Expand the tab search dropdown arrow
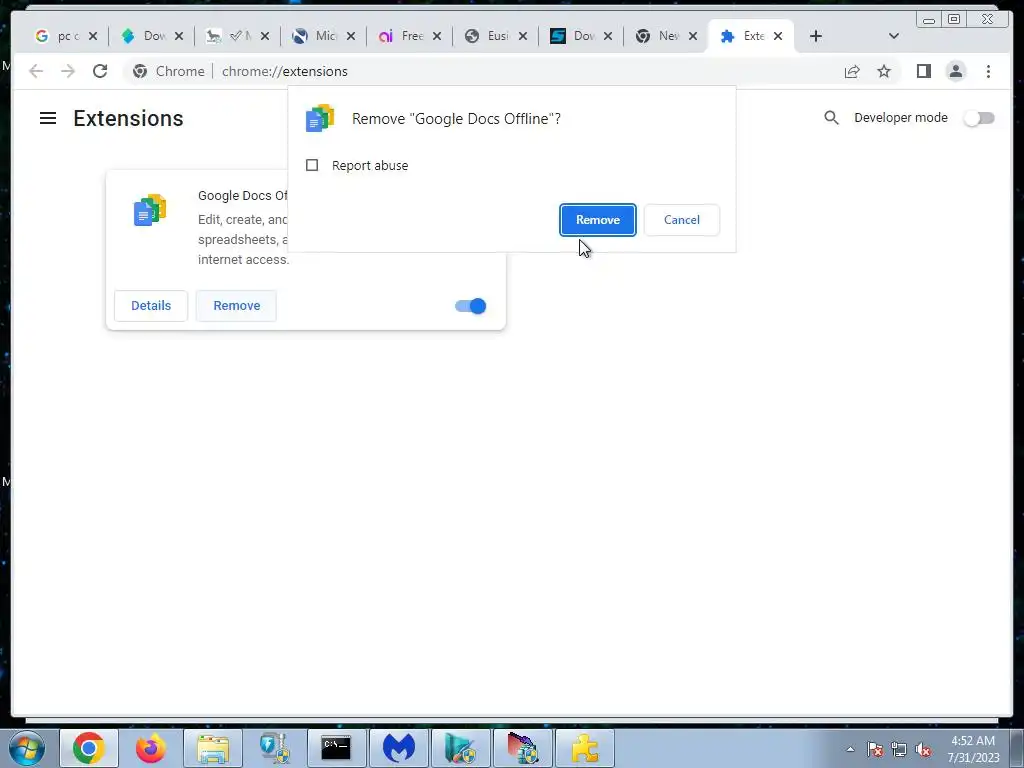 pos(893,36)
